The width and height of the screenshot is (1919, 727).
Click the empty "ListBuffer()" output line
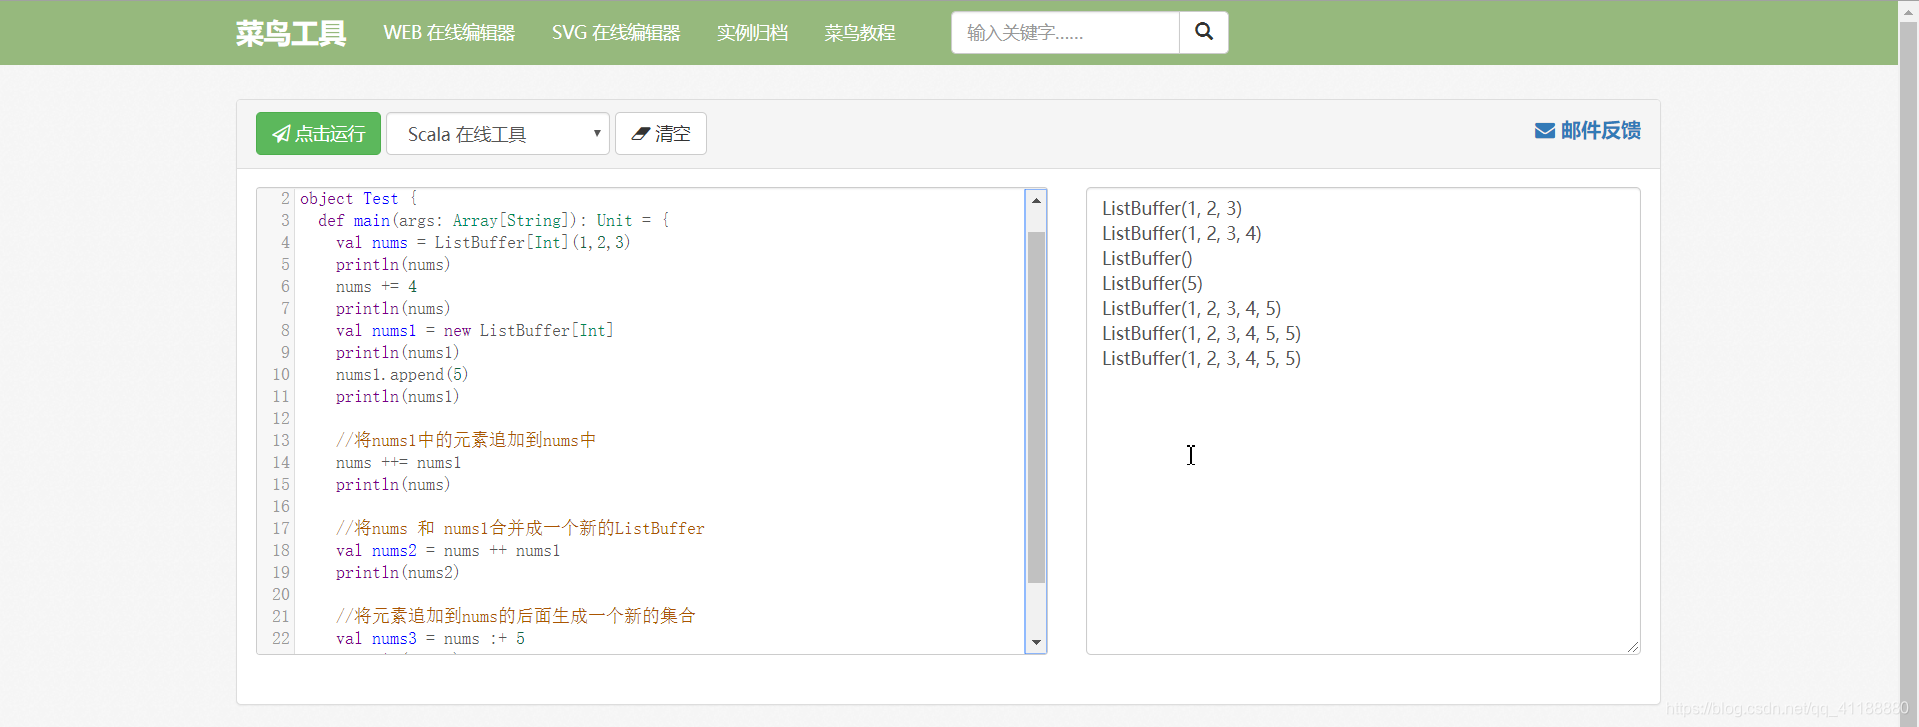point(1147,258)
